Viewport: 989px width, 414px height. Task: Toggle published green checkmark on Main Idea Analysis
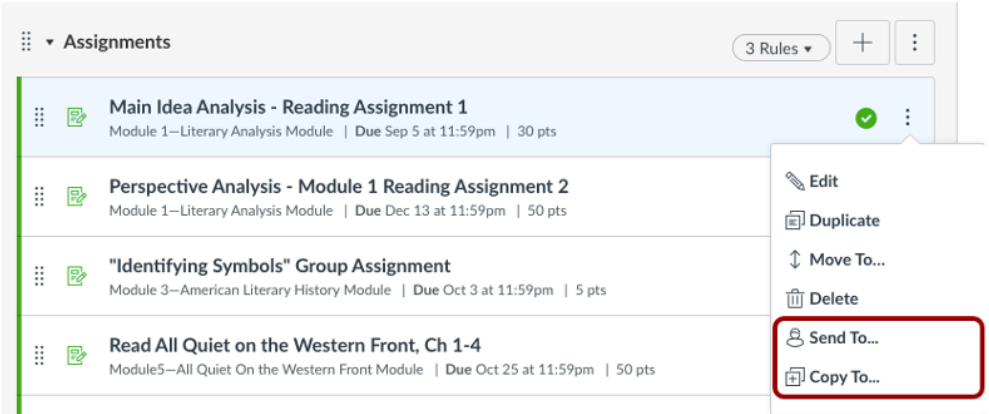866,117
